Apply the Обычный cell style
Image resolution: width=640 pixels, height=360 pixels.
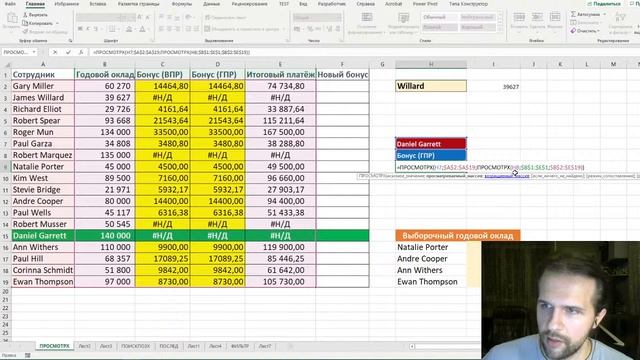pyautogui.click(x=439, y=17)
